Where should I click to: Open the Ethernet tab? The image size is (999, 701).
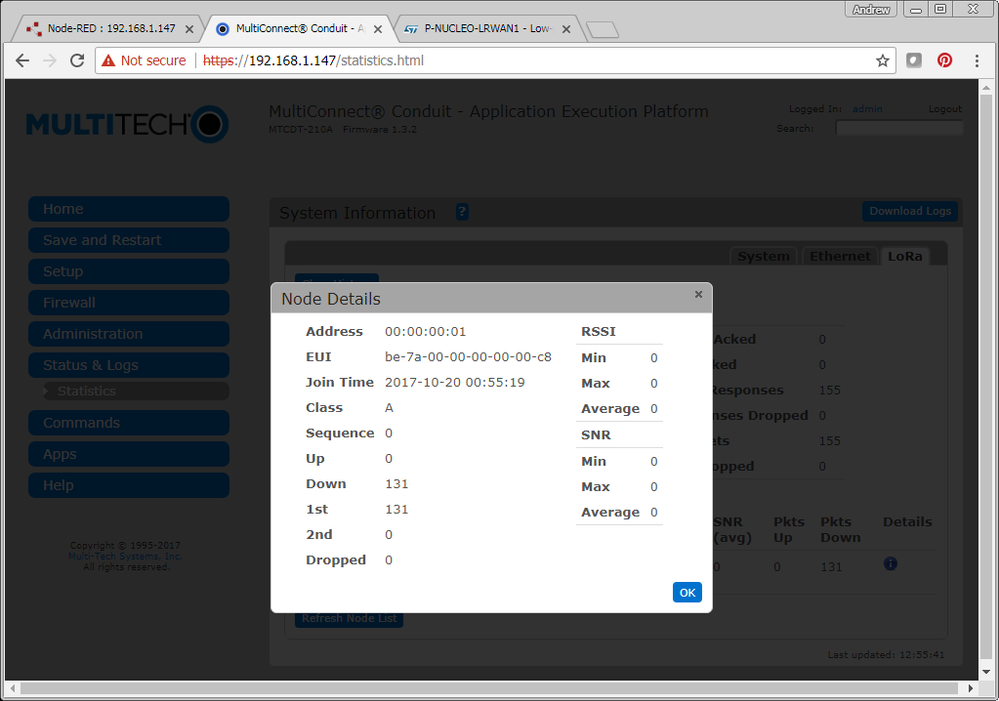pos(840,256)
